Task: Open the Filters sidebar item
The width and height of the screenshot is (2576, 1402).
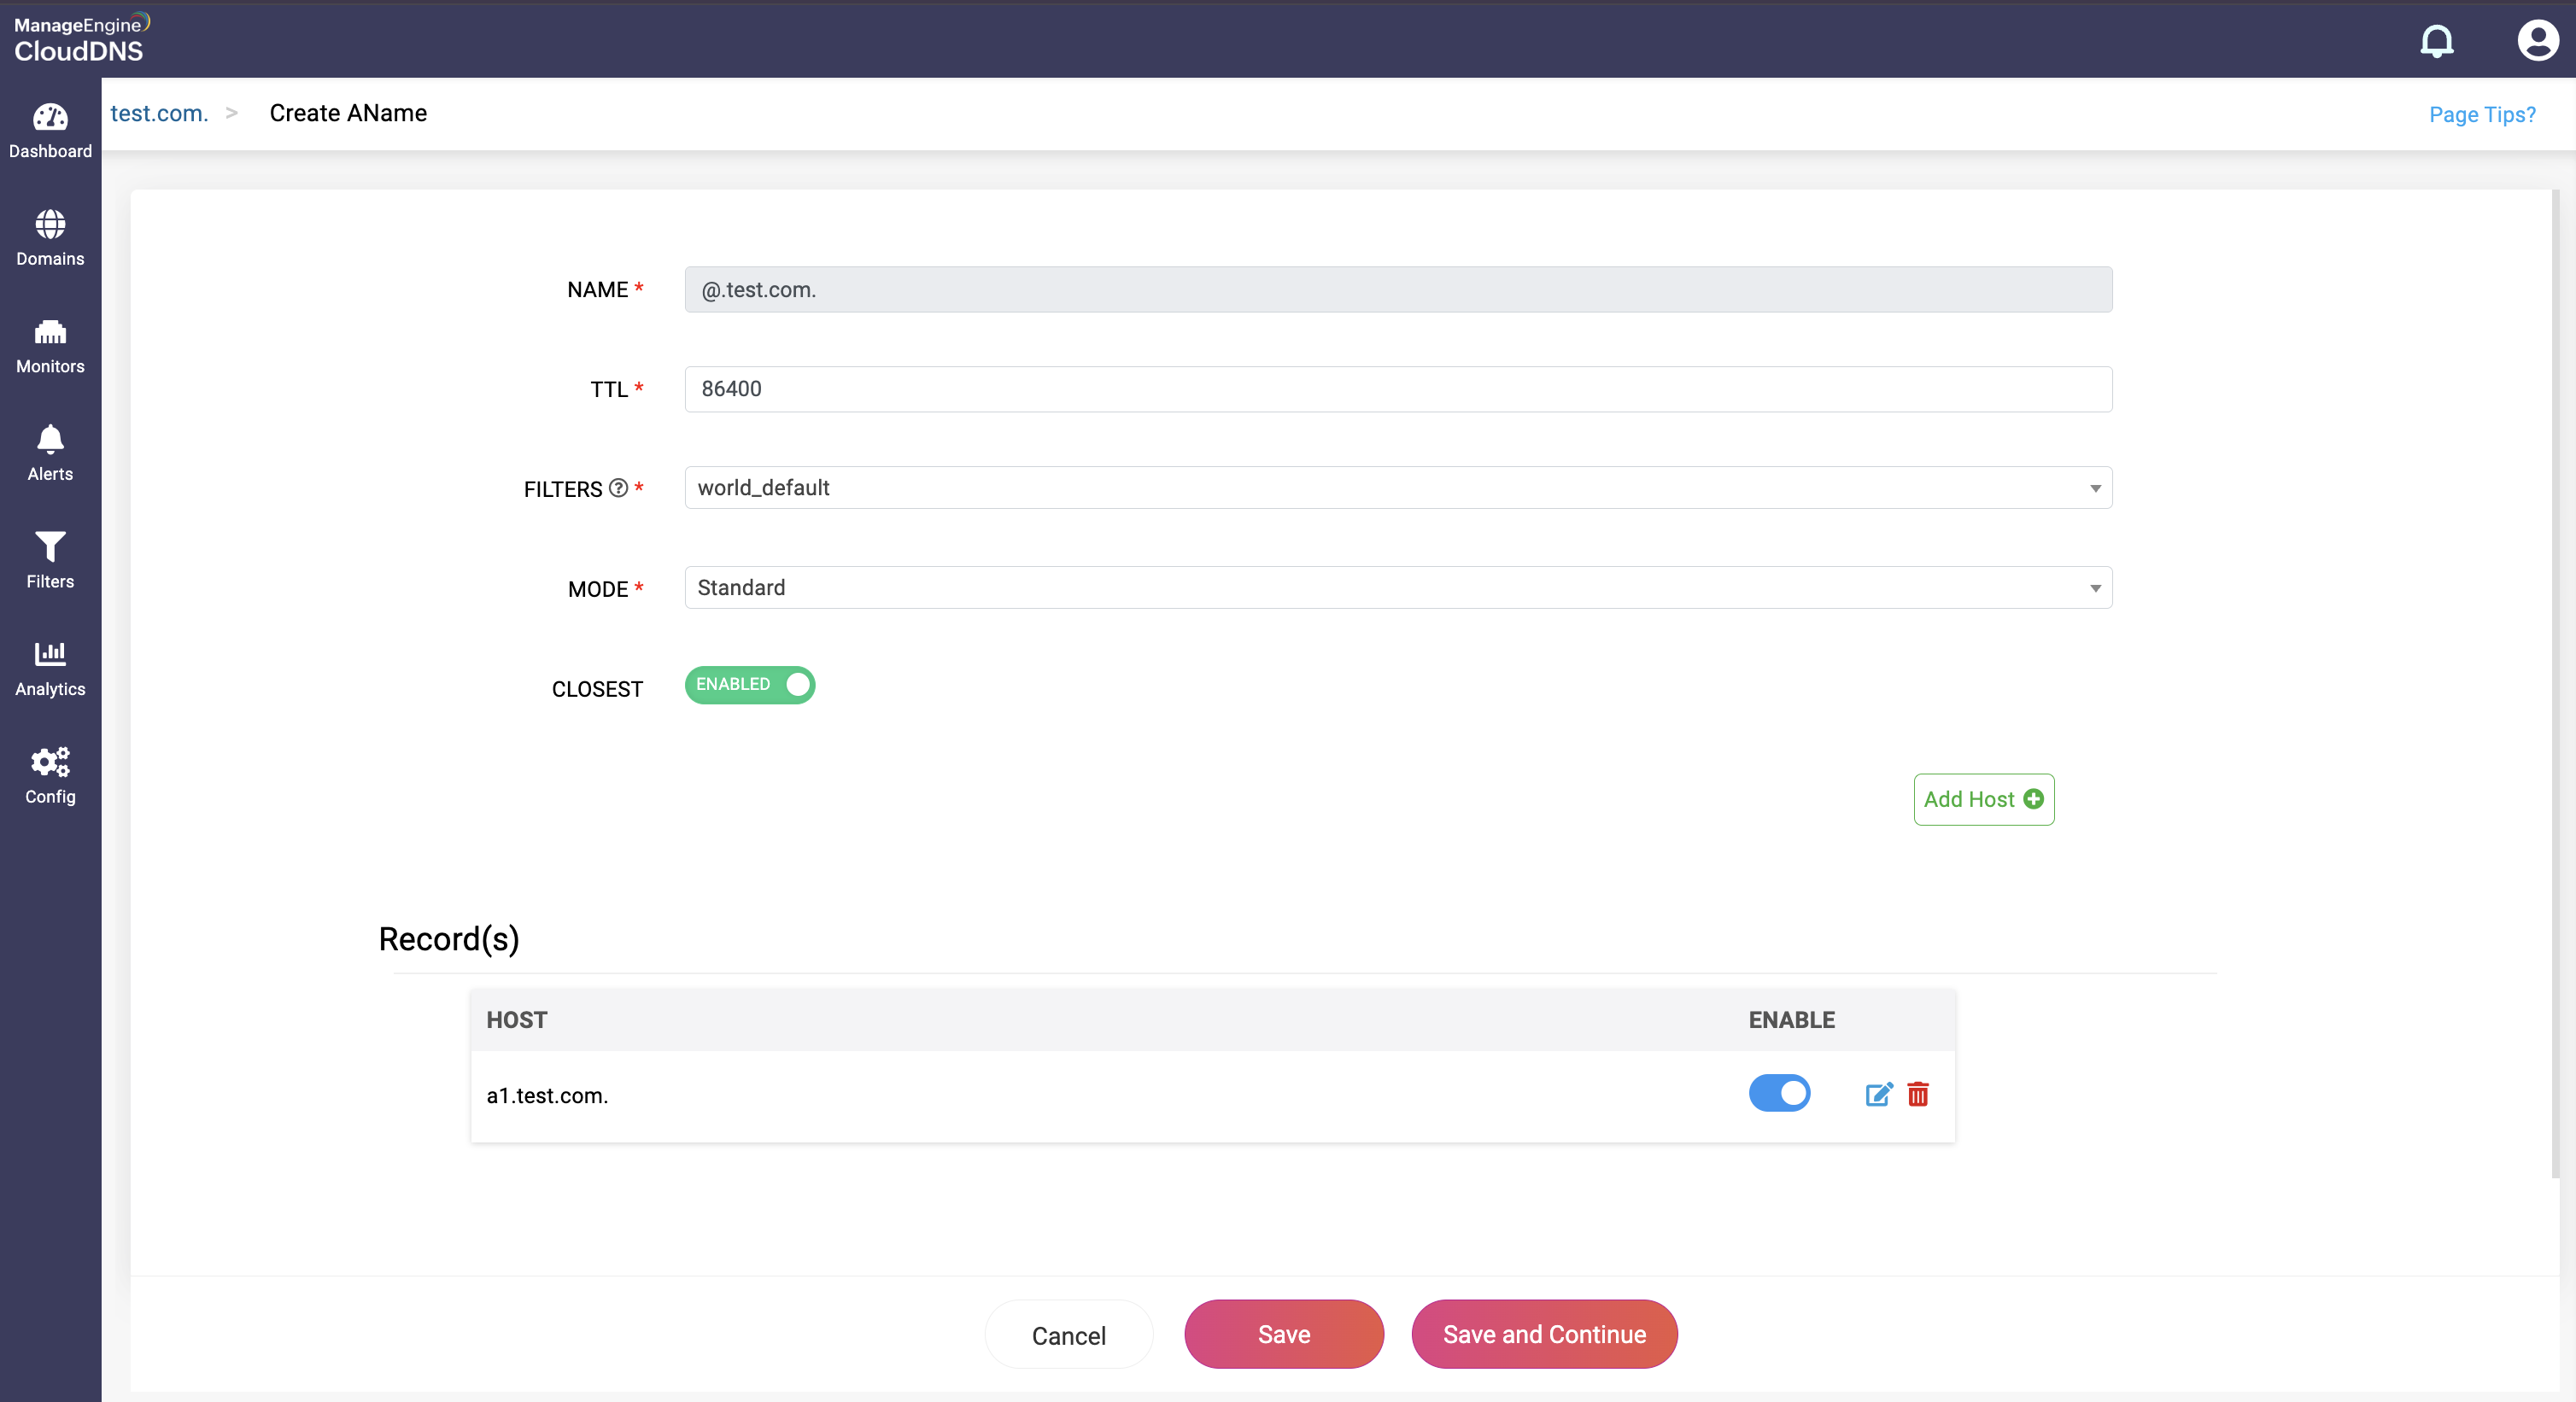Action: coord(50,560)
